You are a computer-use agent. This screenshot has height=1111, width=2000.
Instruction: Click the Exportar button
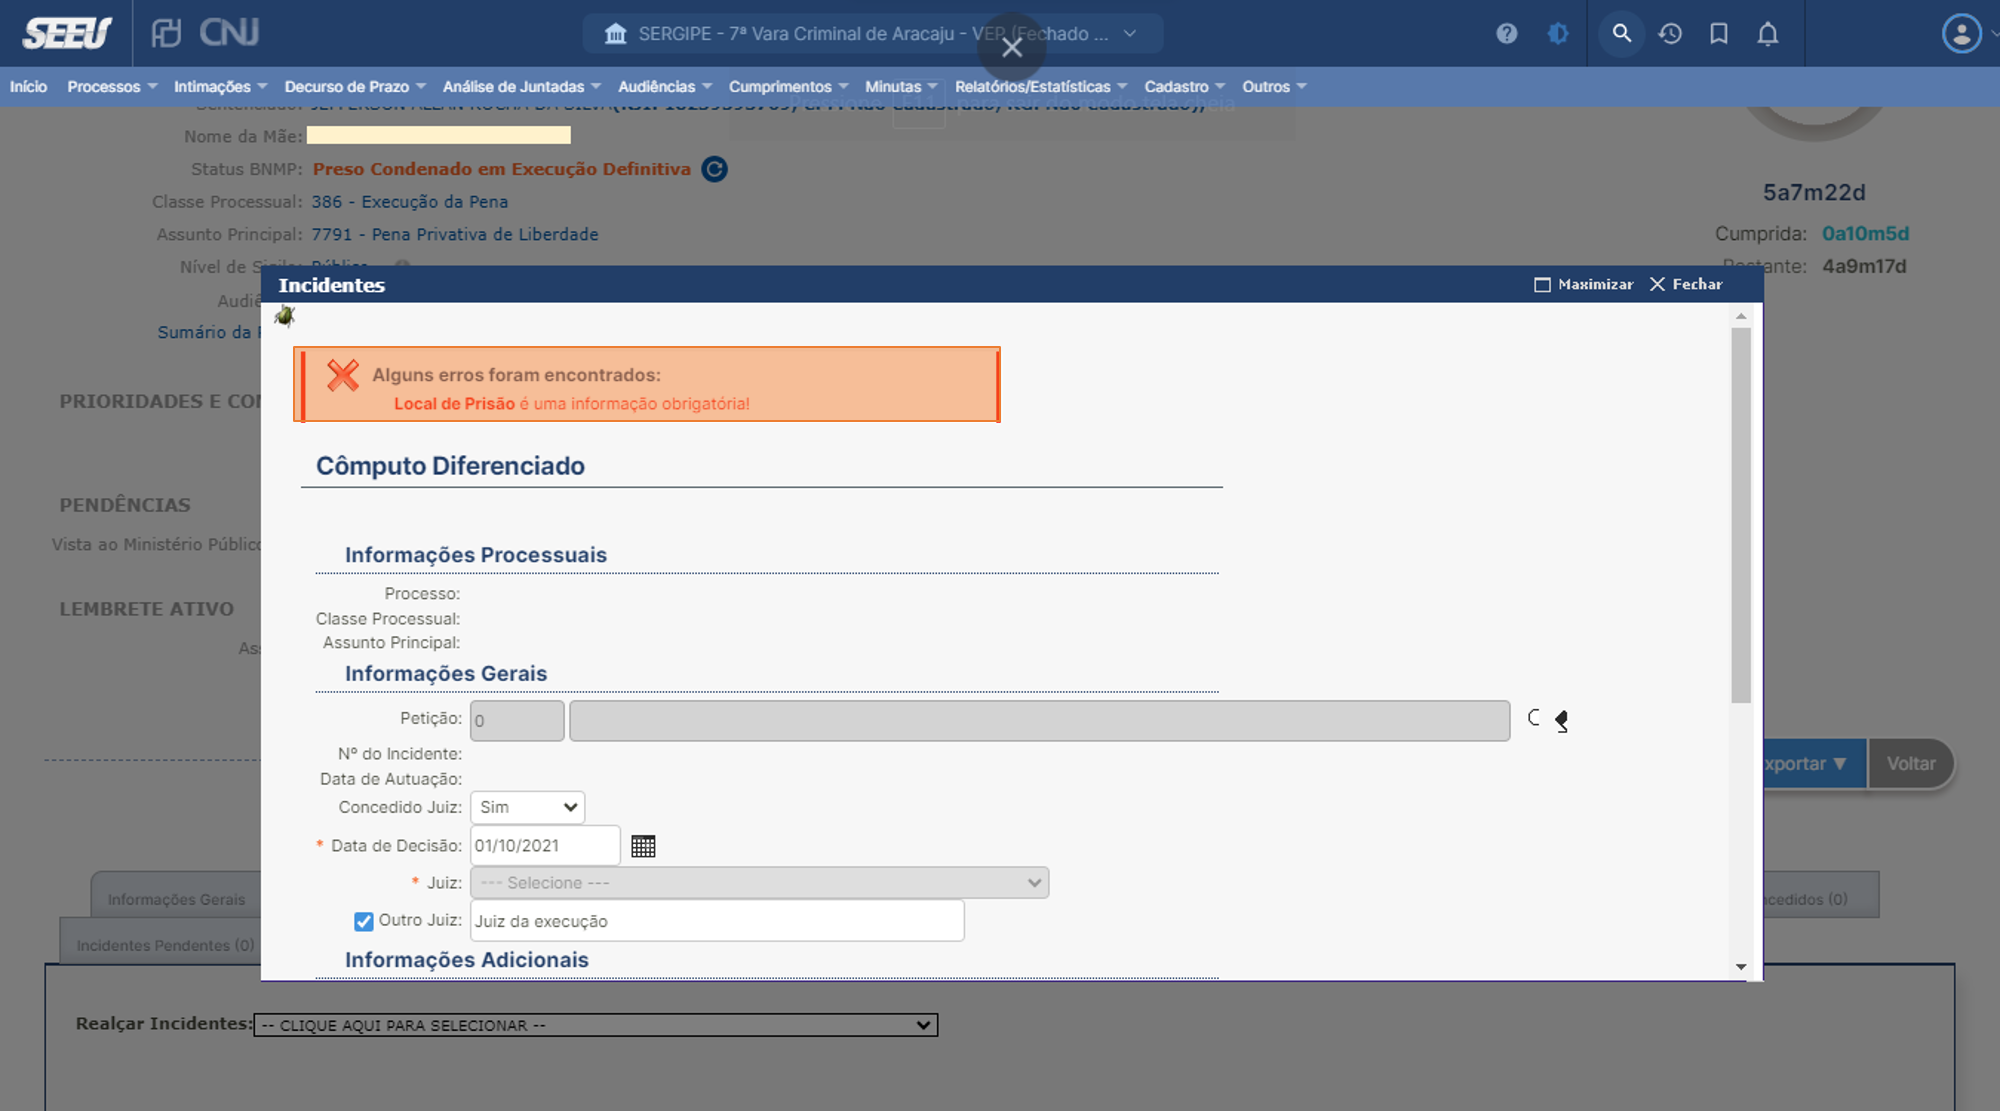point(1815,764)
